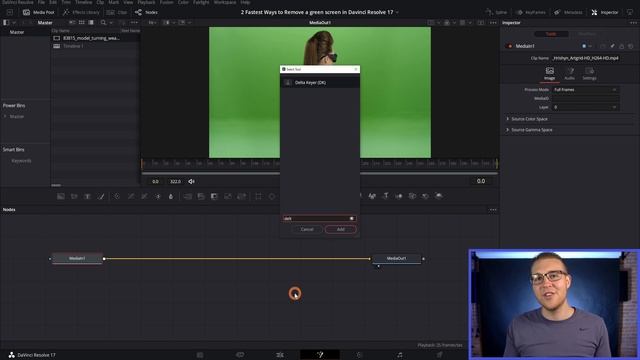This screenshot has width=640, height=360.
Task: Select the Fast Noise tool icon
Action: pyautogui.click(x=74, y=196)
